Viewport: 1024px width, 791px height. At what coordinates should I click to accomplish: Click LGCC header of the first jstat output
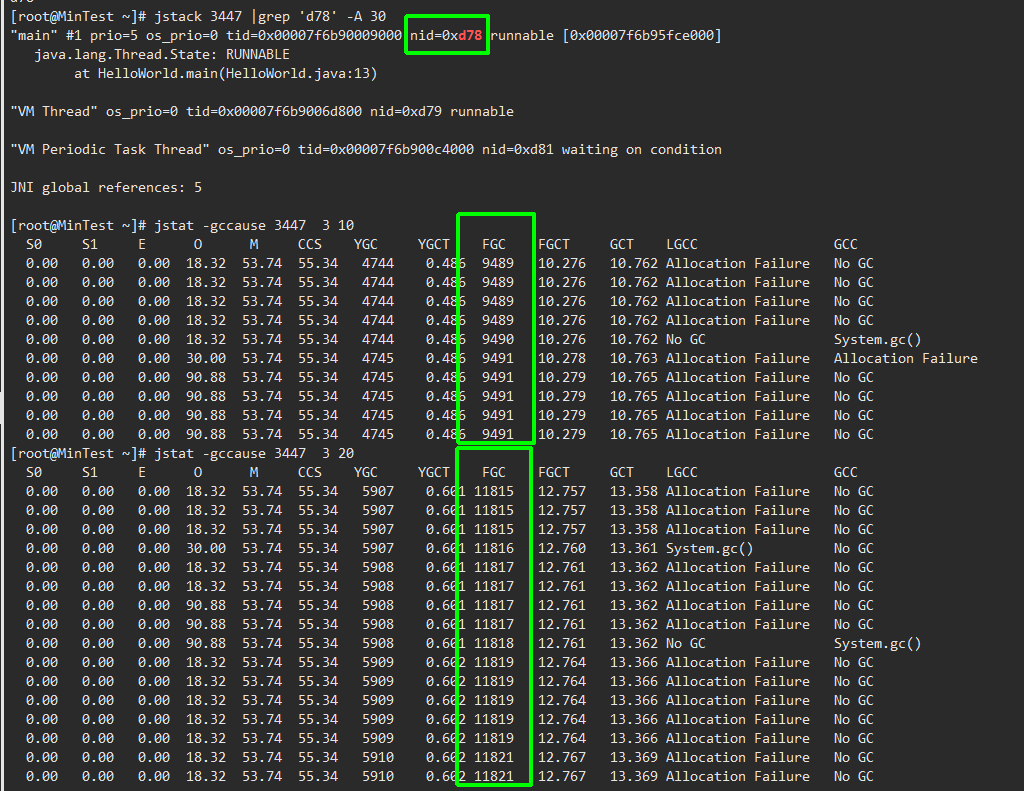(682, 244)
